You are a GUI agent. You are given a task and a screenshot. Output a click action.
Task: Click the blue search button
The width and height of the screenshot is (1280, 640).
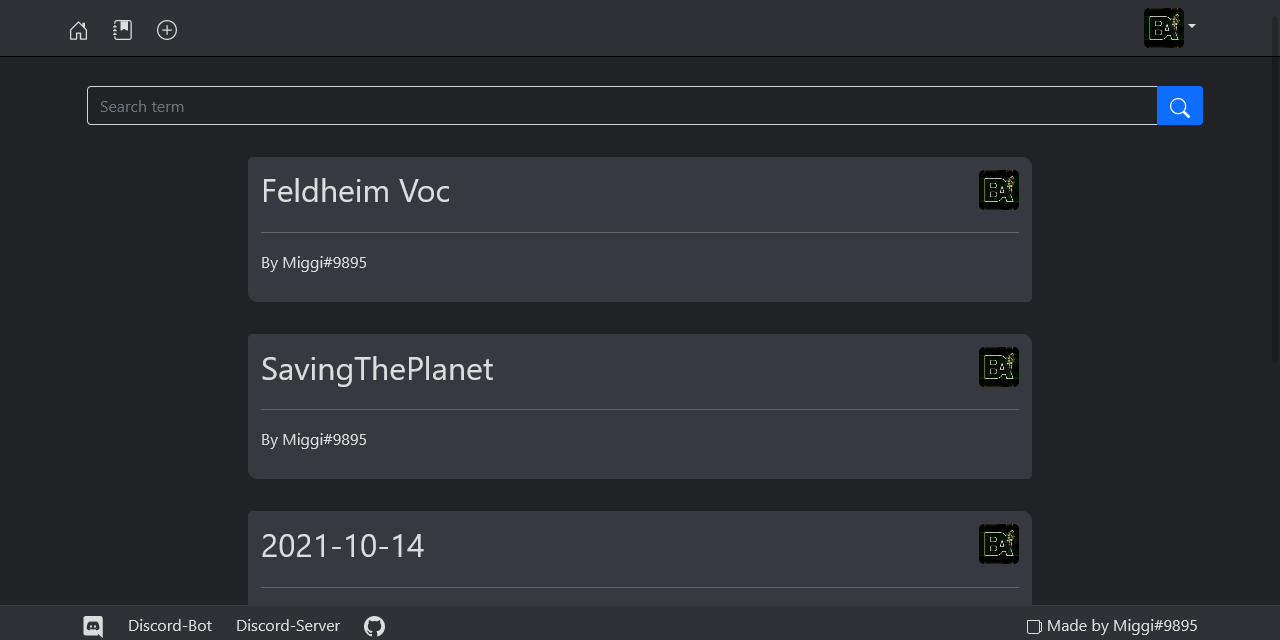point(1179,106)
